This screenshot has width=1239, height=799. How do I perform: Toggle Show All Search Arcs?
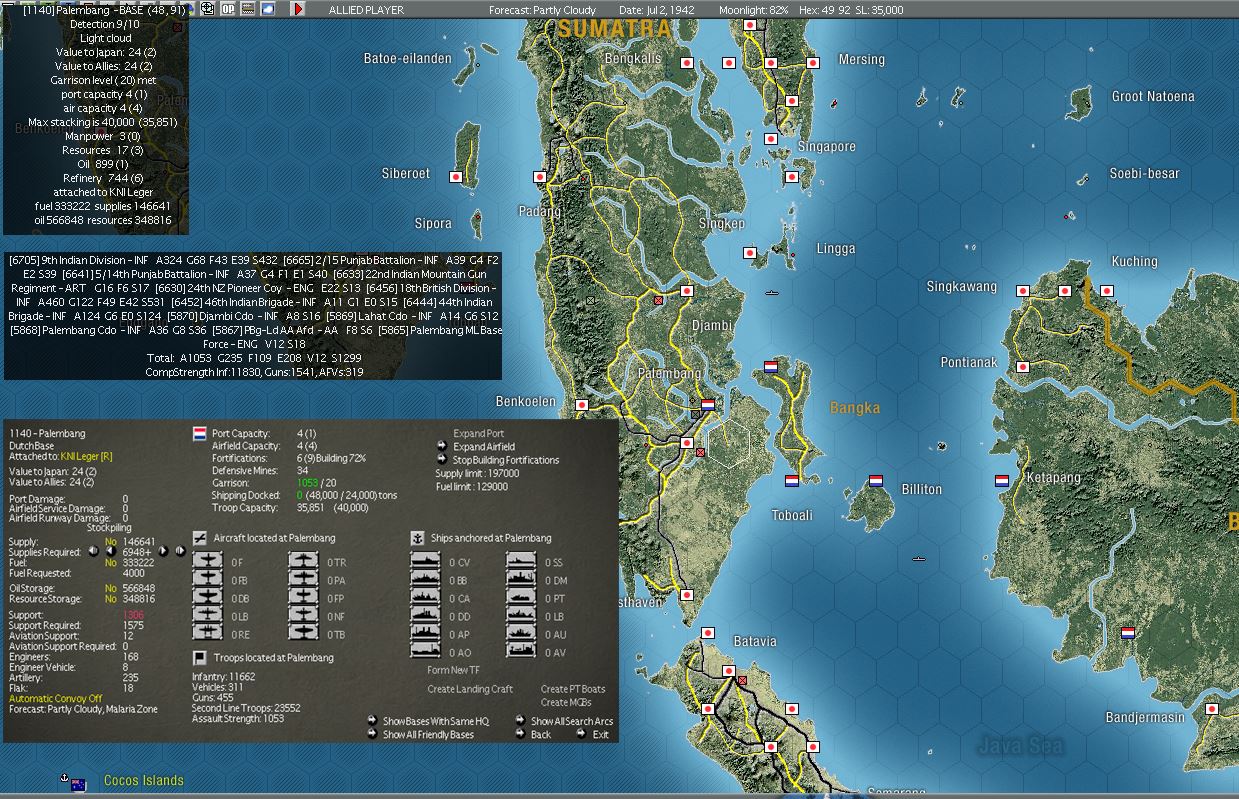click(572, 721)
